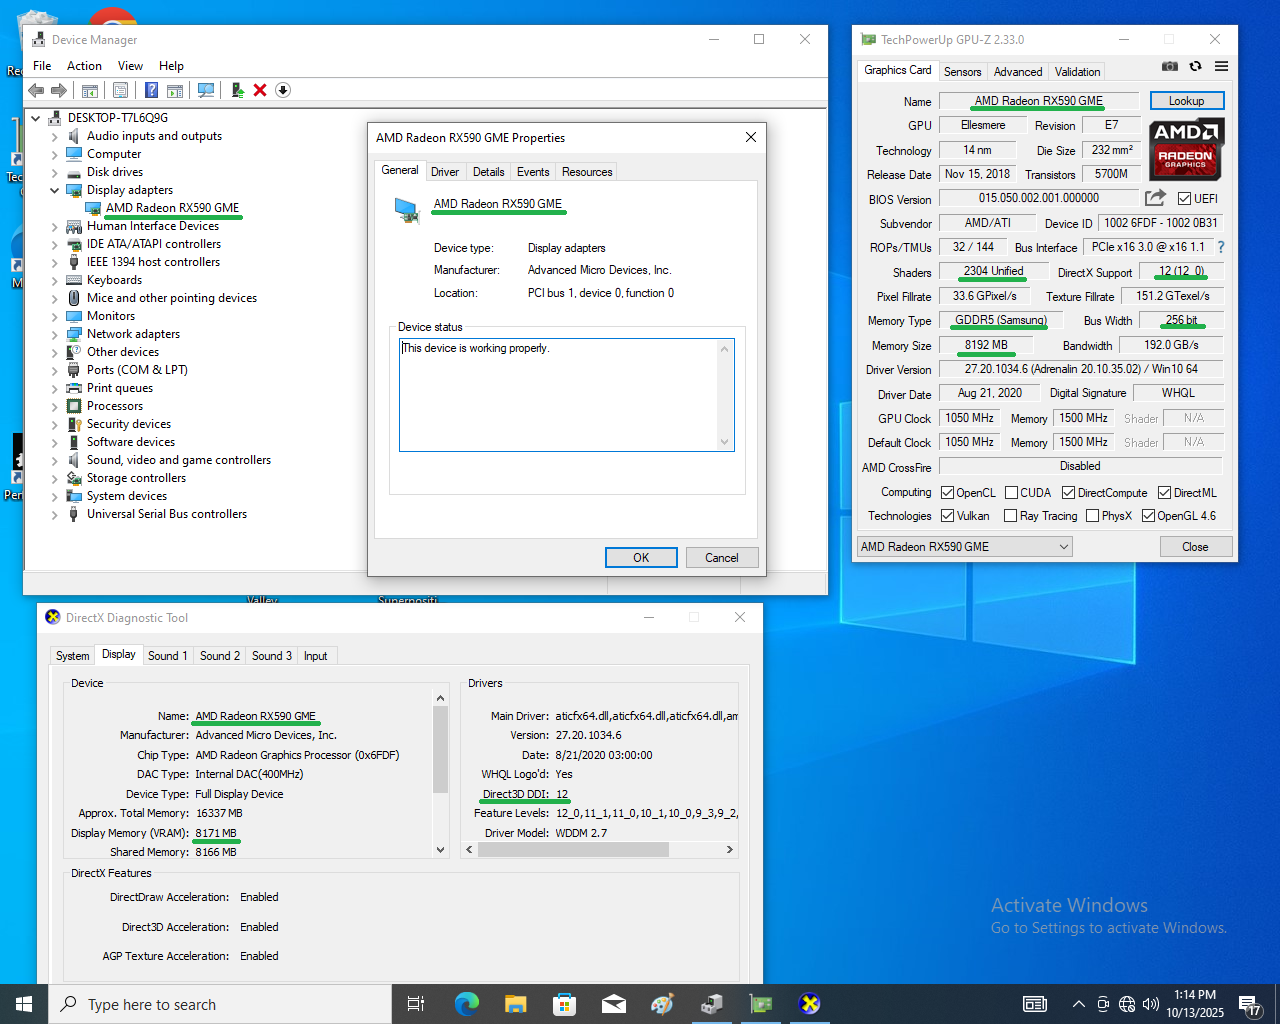Open the Sensors tab in GPU-Z
1280x1024 pixels.
pyautogui.click(x=962, y=72)
